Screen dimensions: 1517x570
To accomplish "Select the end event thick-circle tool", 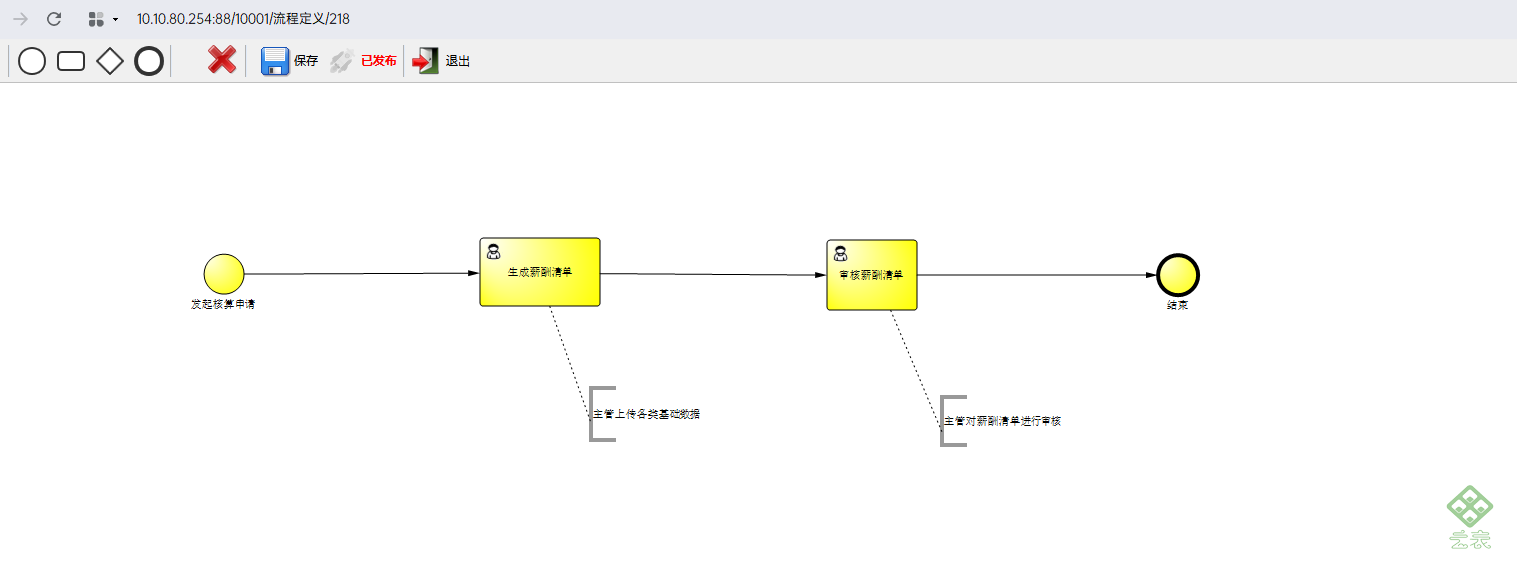I will pyautogui.click(x=149, y=61).
